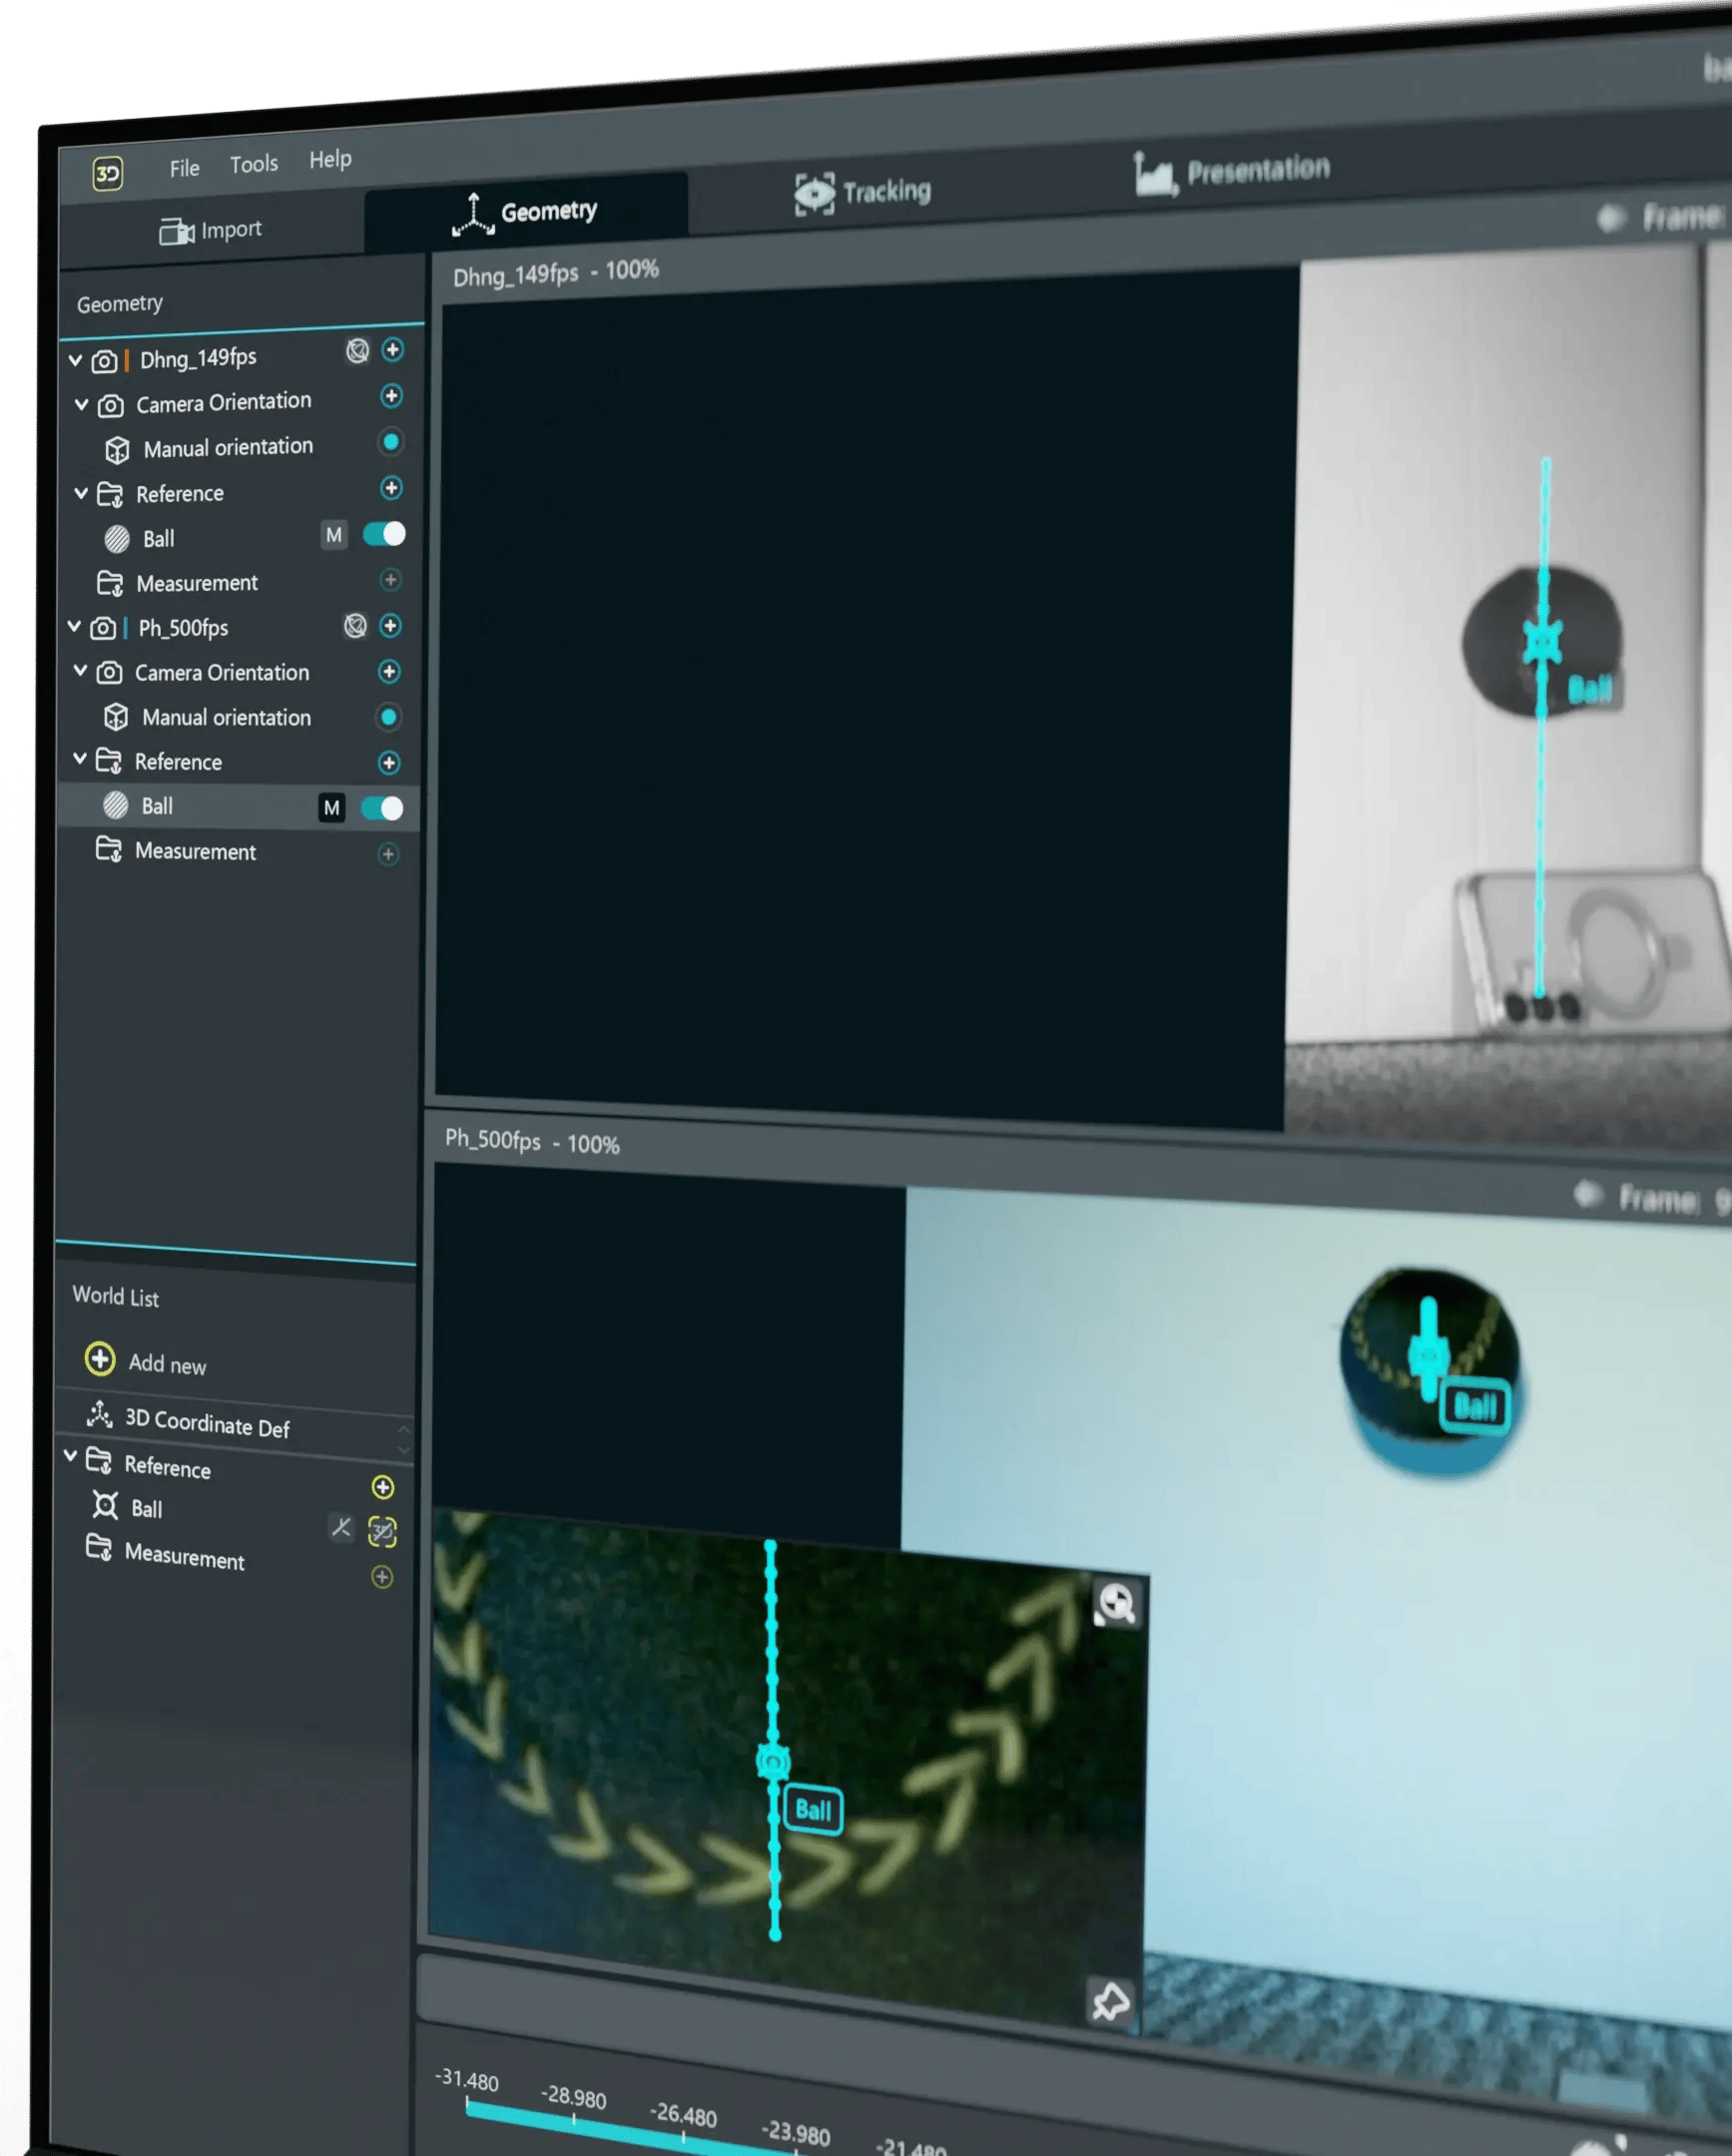
Task: Toggle Ball switch under Ph_500fps
Action: point(383,808)
